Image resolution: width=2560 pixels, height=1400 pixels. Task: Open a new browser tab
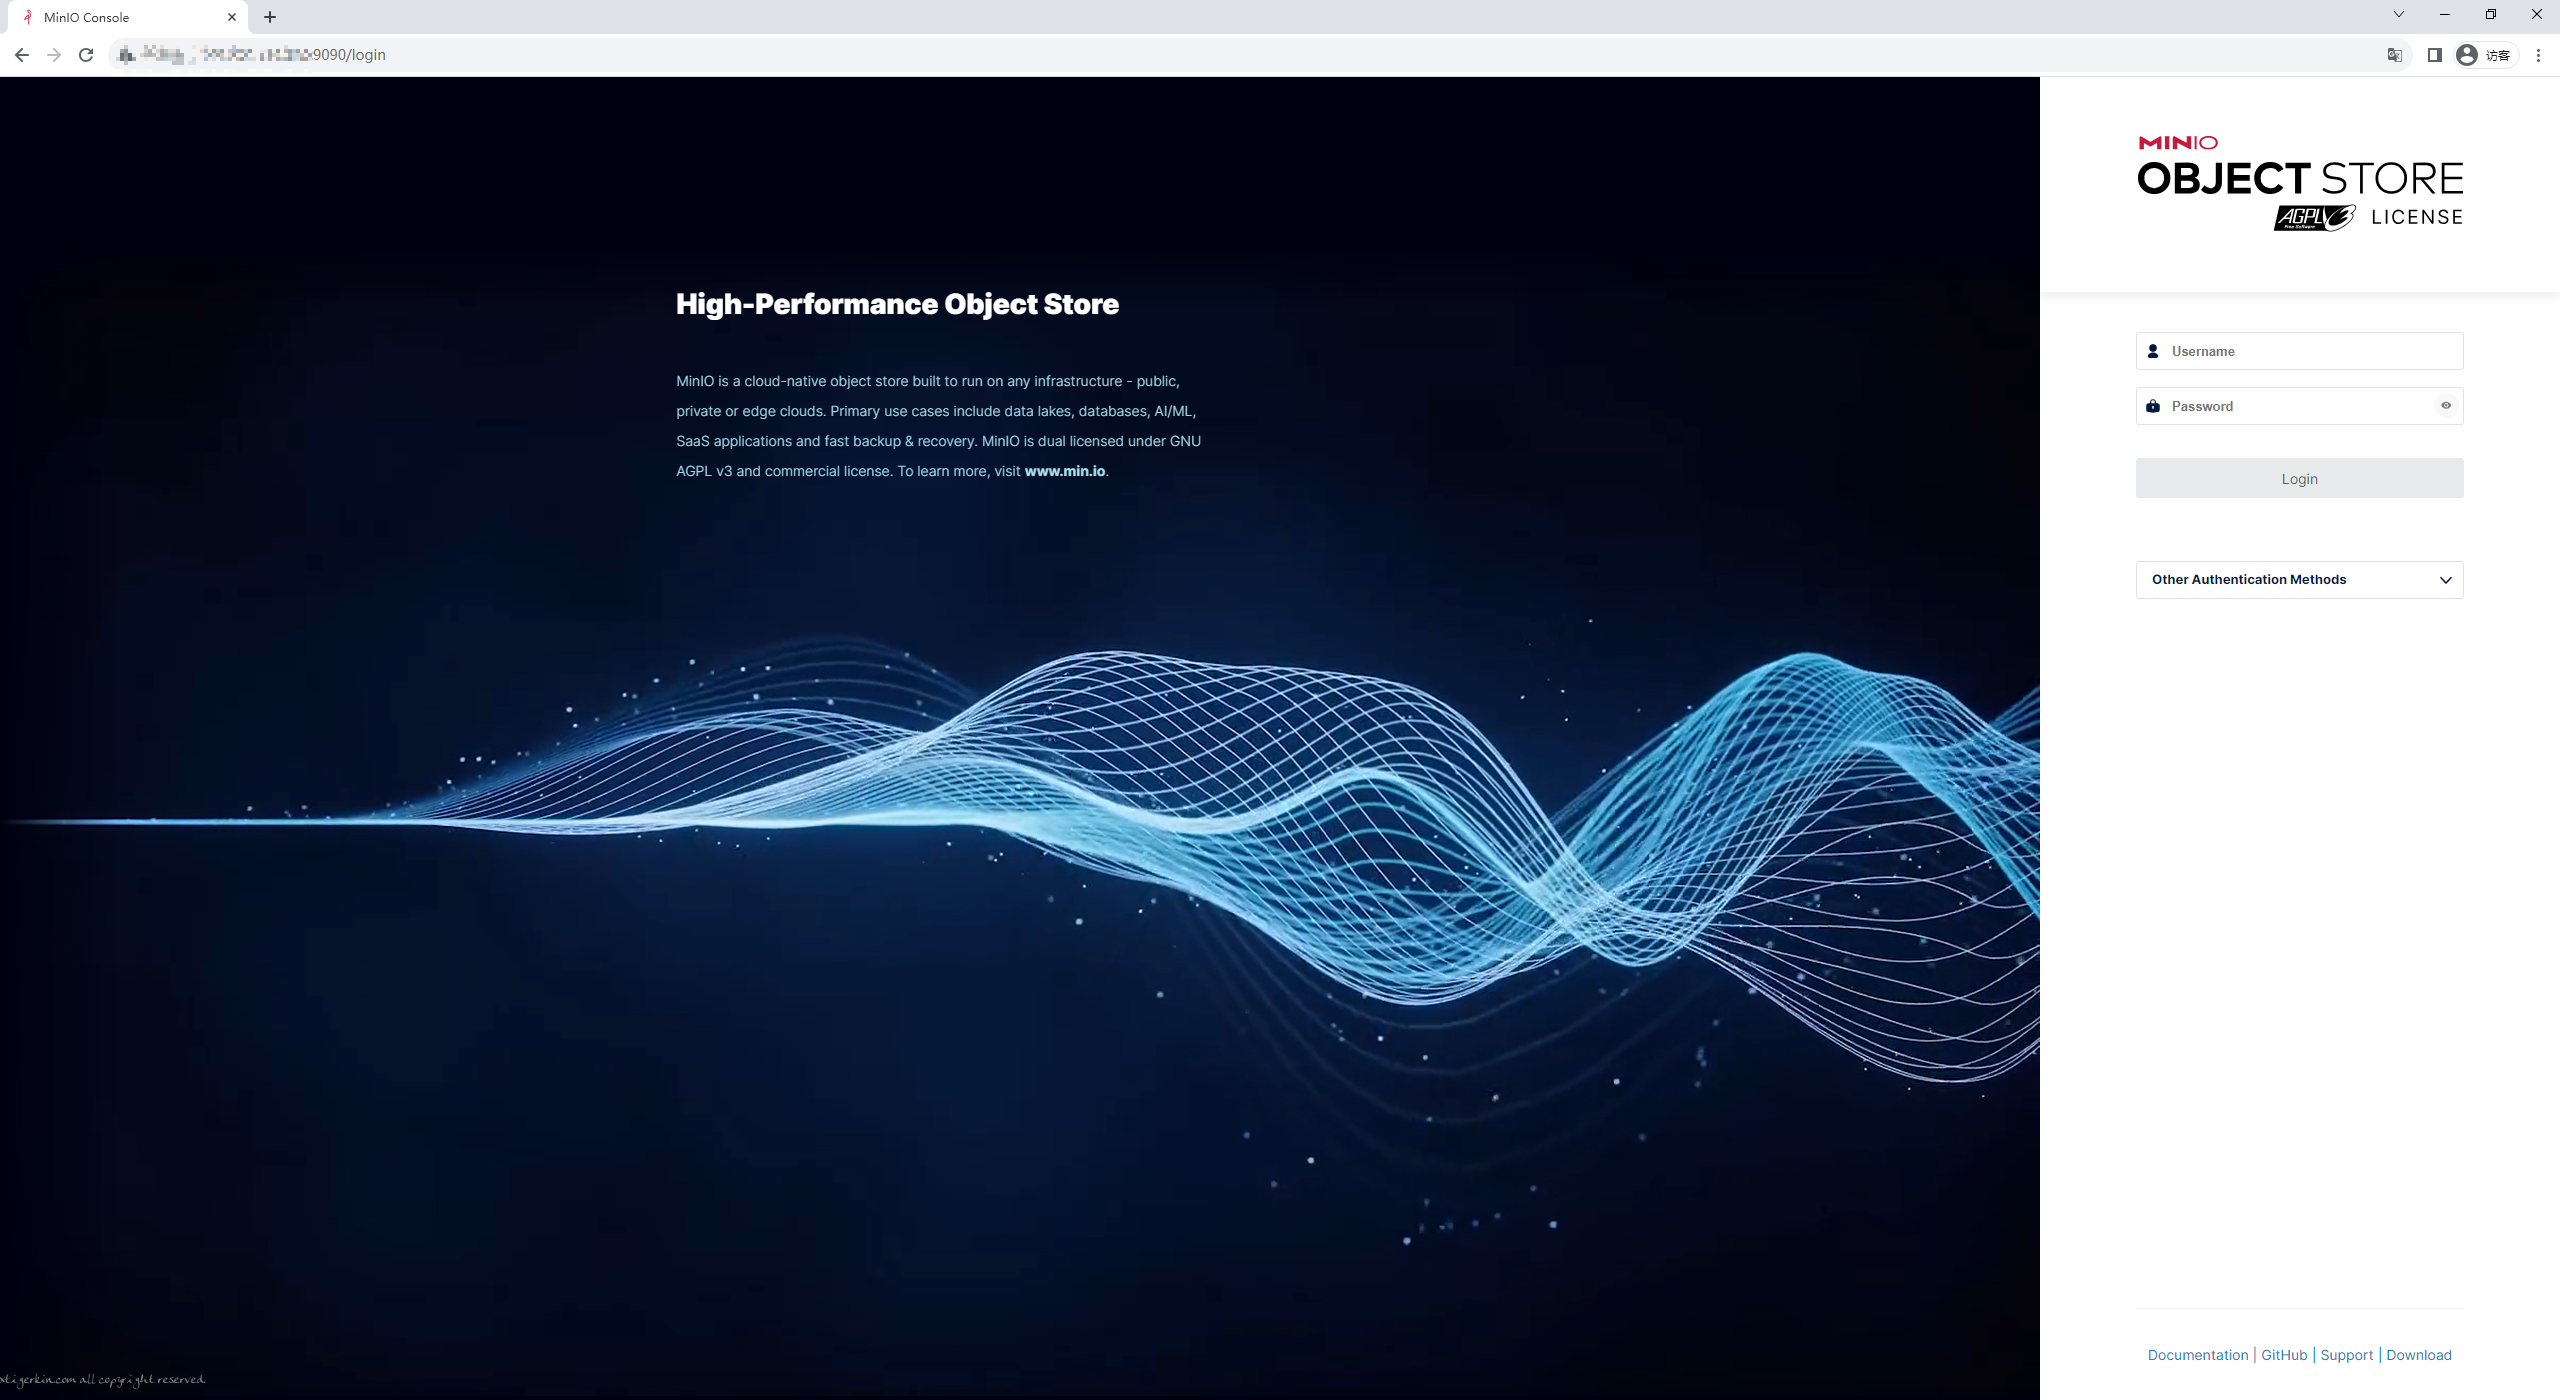click(270, 17)
